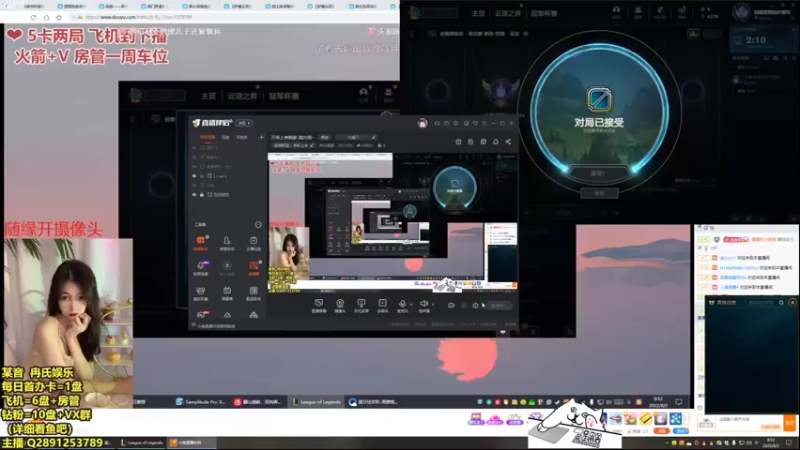This screenshot has height=450, width=800.
Task: Click the headset support icon in streaming assistant
Action: point(437,123)
